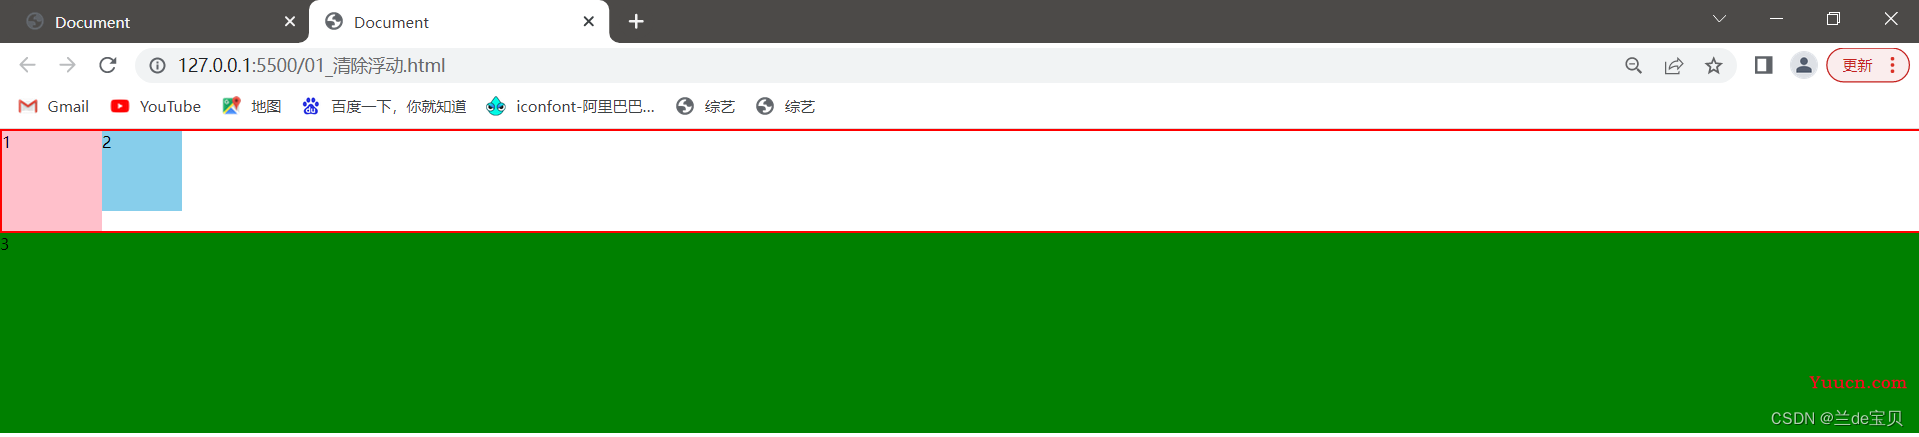The height and width of the screenshot is (437, 1919).
Task: Go back with the back arrow
Action: [27, 65]
